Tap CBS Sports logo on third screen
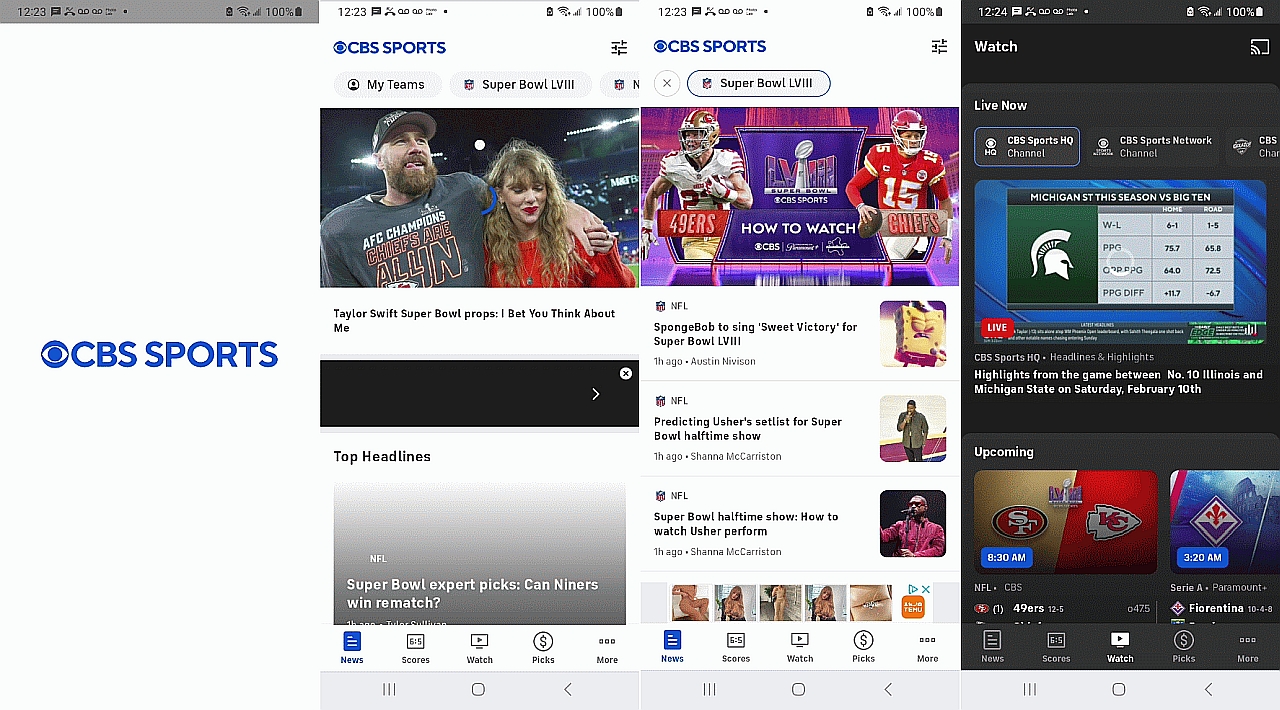This screenshot has width=1280, height=710. point(710,46)
